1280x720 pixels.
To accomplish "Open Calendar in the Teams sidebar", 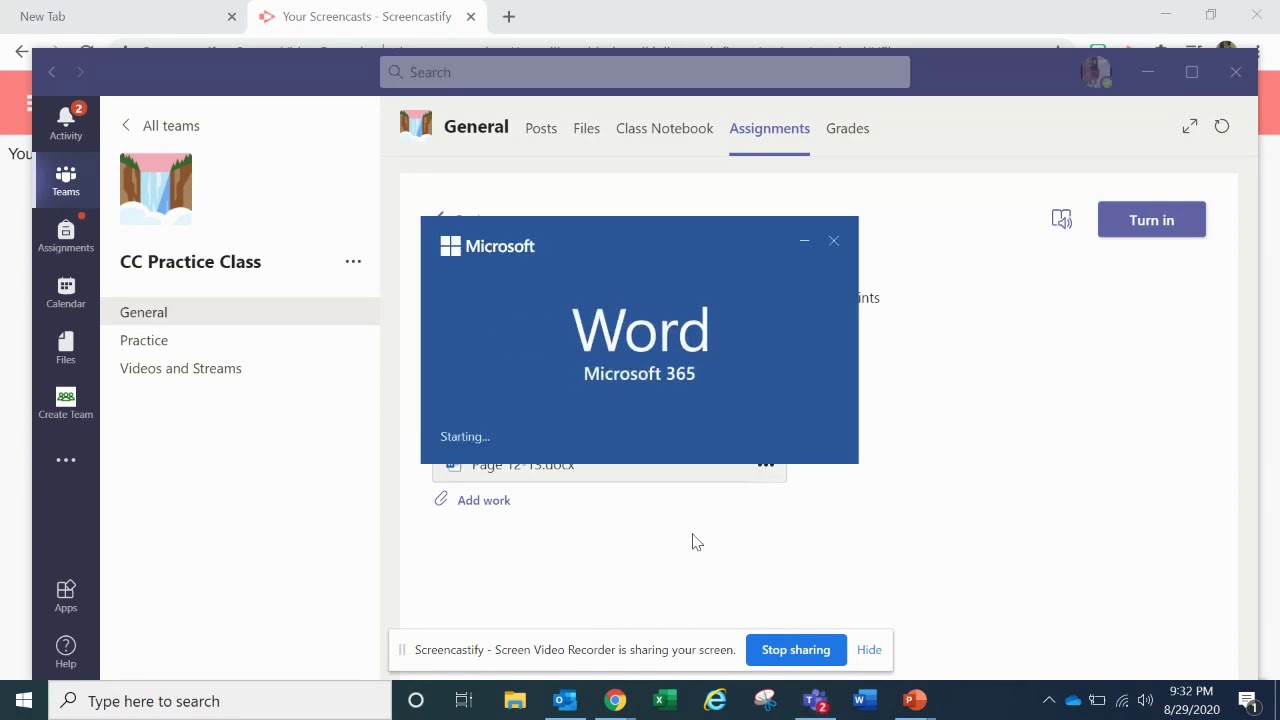I will click(66, 292).
